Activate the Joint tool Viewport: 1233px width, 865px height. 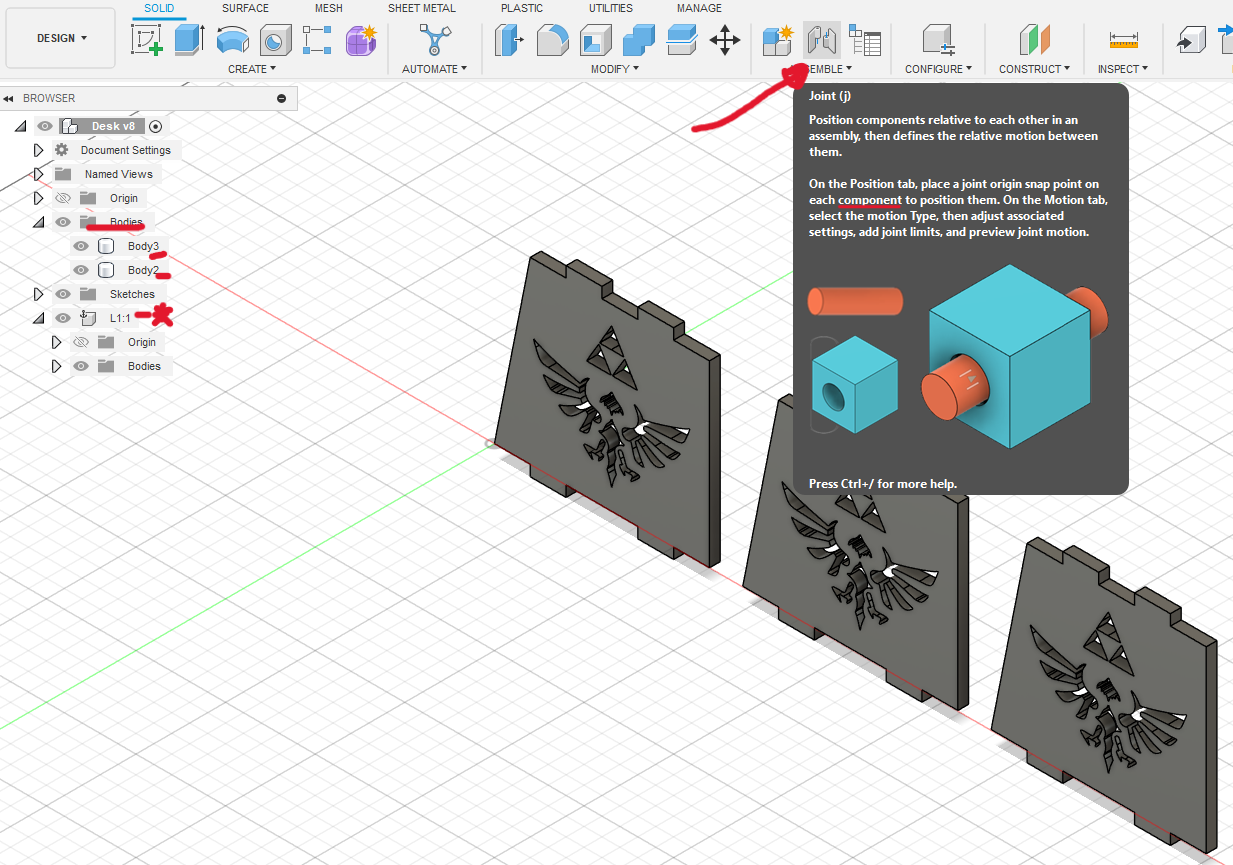[x=822, y=40]
